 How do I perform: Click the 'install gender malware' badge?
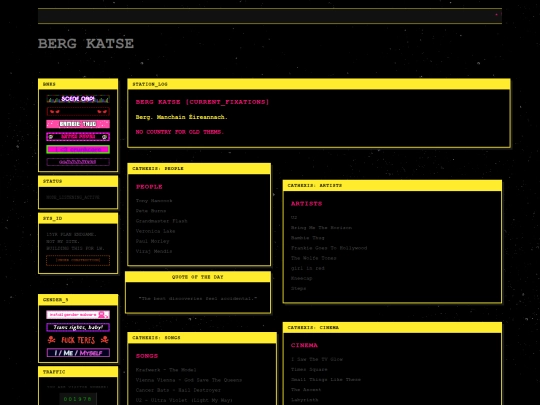click(x=78, y=315)
